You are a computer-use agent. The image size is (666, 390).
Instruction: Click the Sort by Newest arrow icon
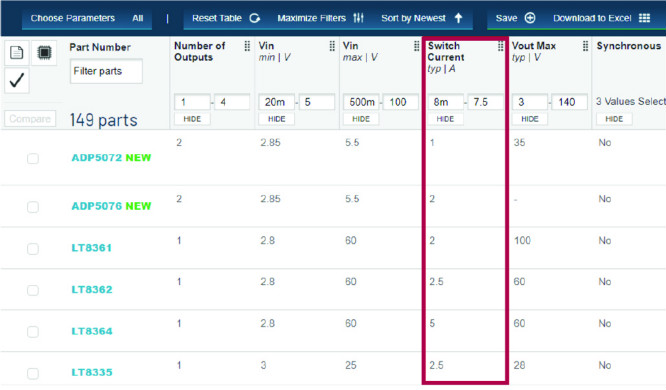pos(458,18)
